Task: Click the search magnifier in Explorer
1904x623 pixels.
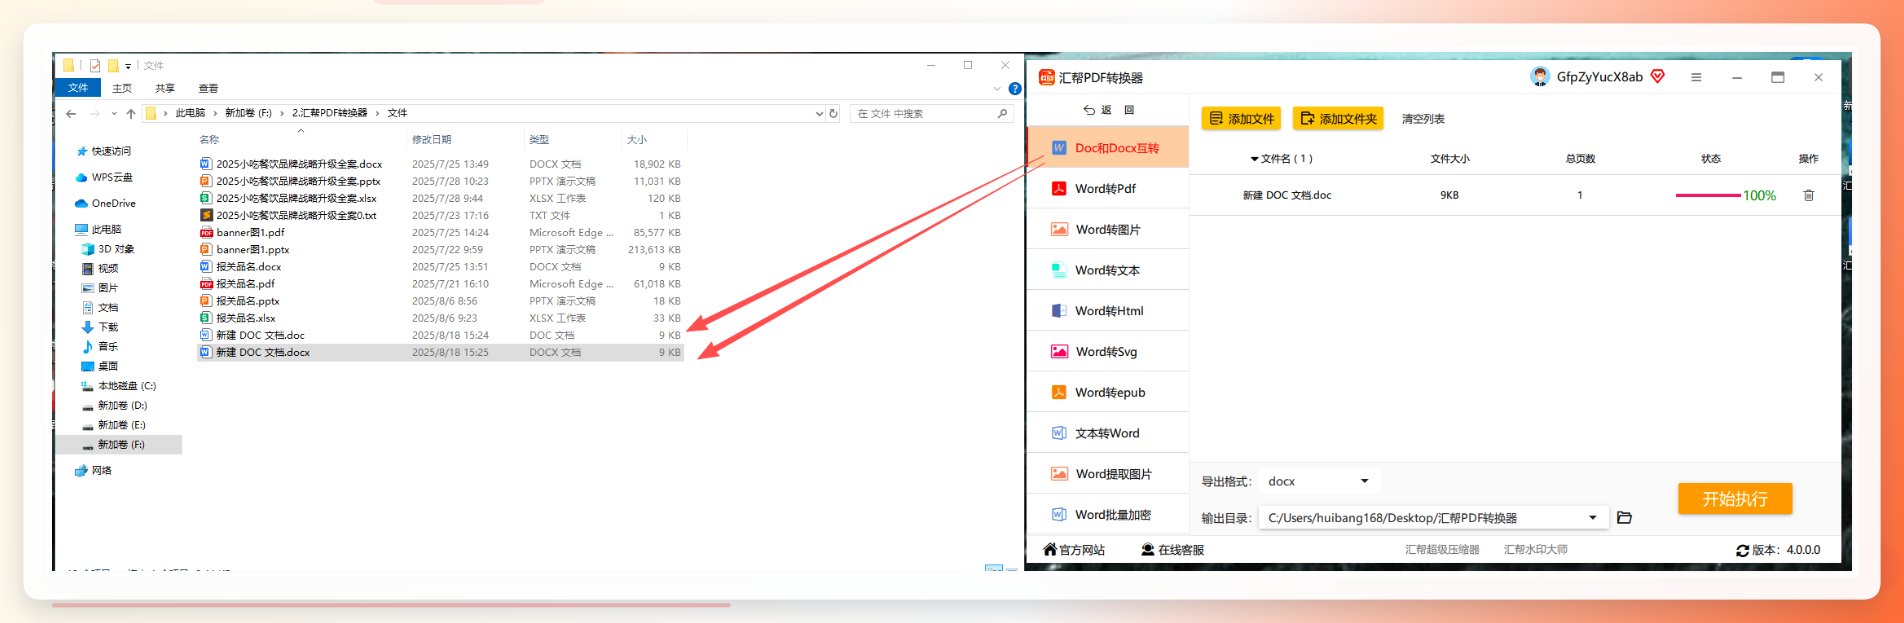Action: [x=1002, y=114]
